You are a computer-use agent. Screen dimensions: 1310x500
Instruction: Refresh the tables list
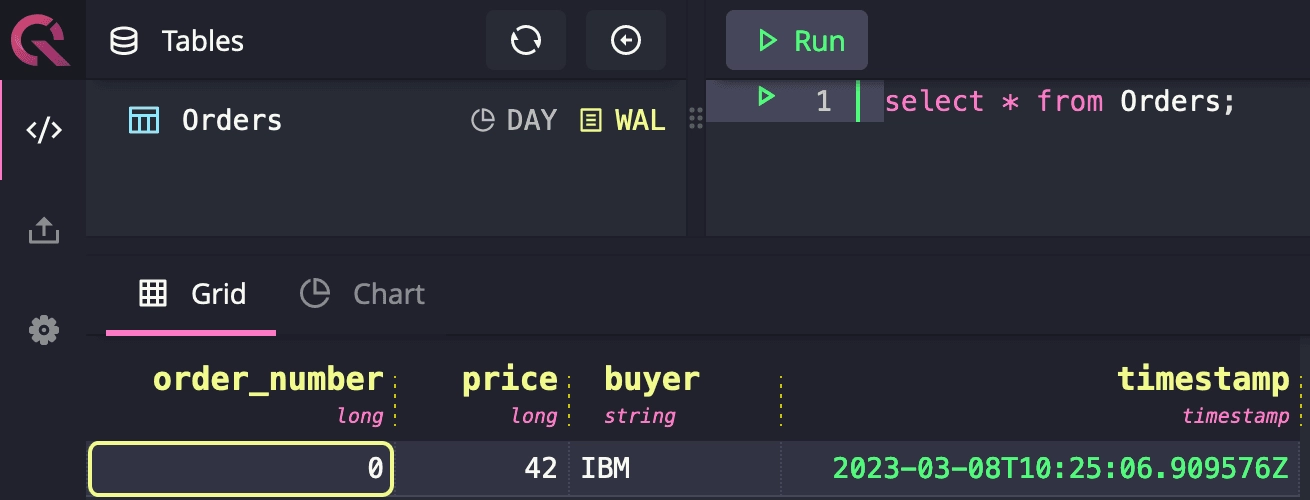tap(525, 41)
